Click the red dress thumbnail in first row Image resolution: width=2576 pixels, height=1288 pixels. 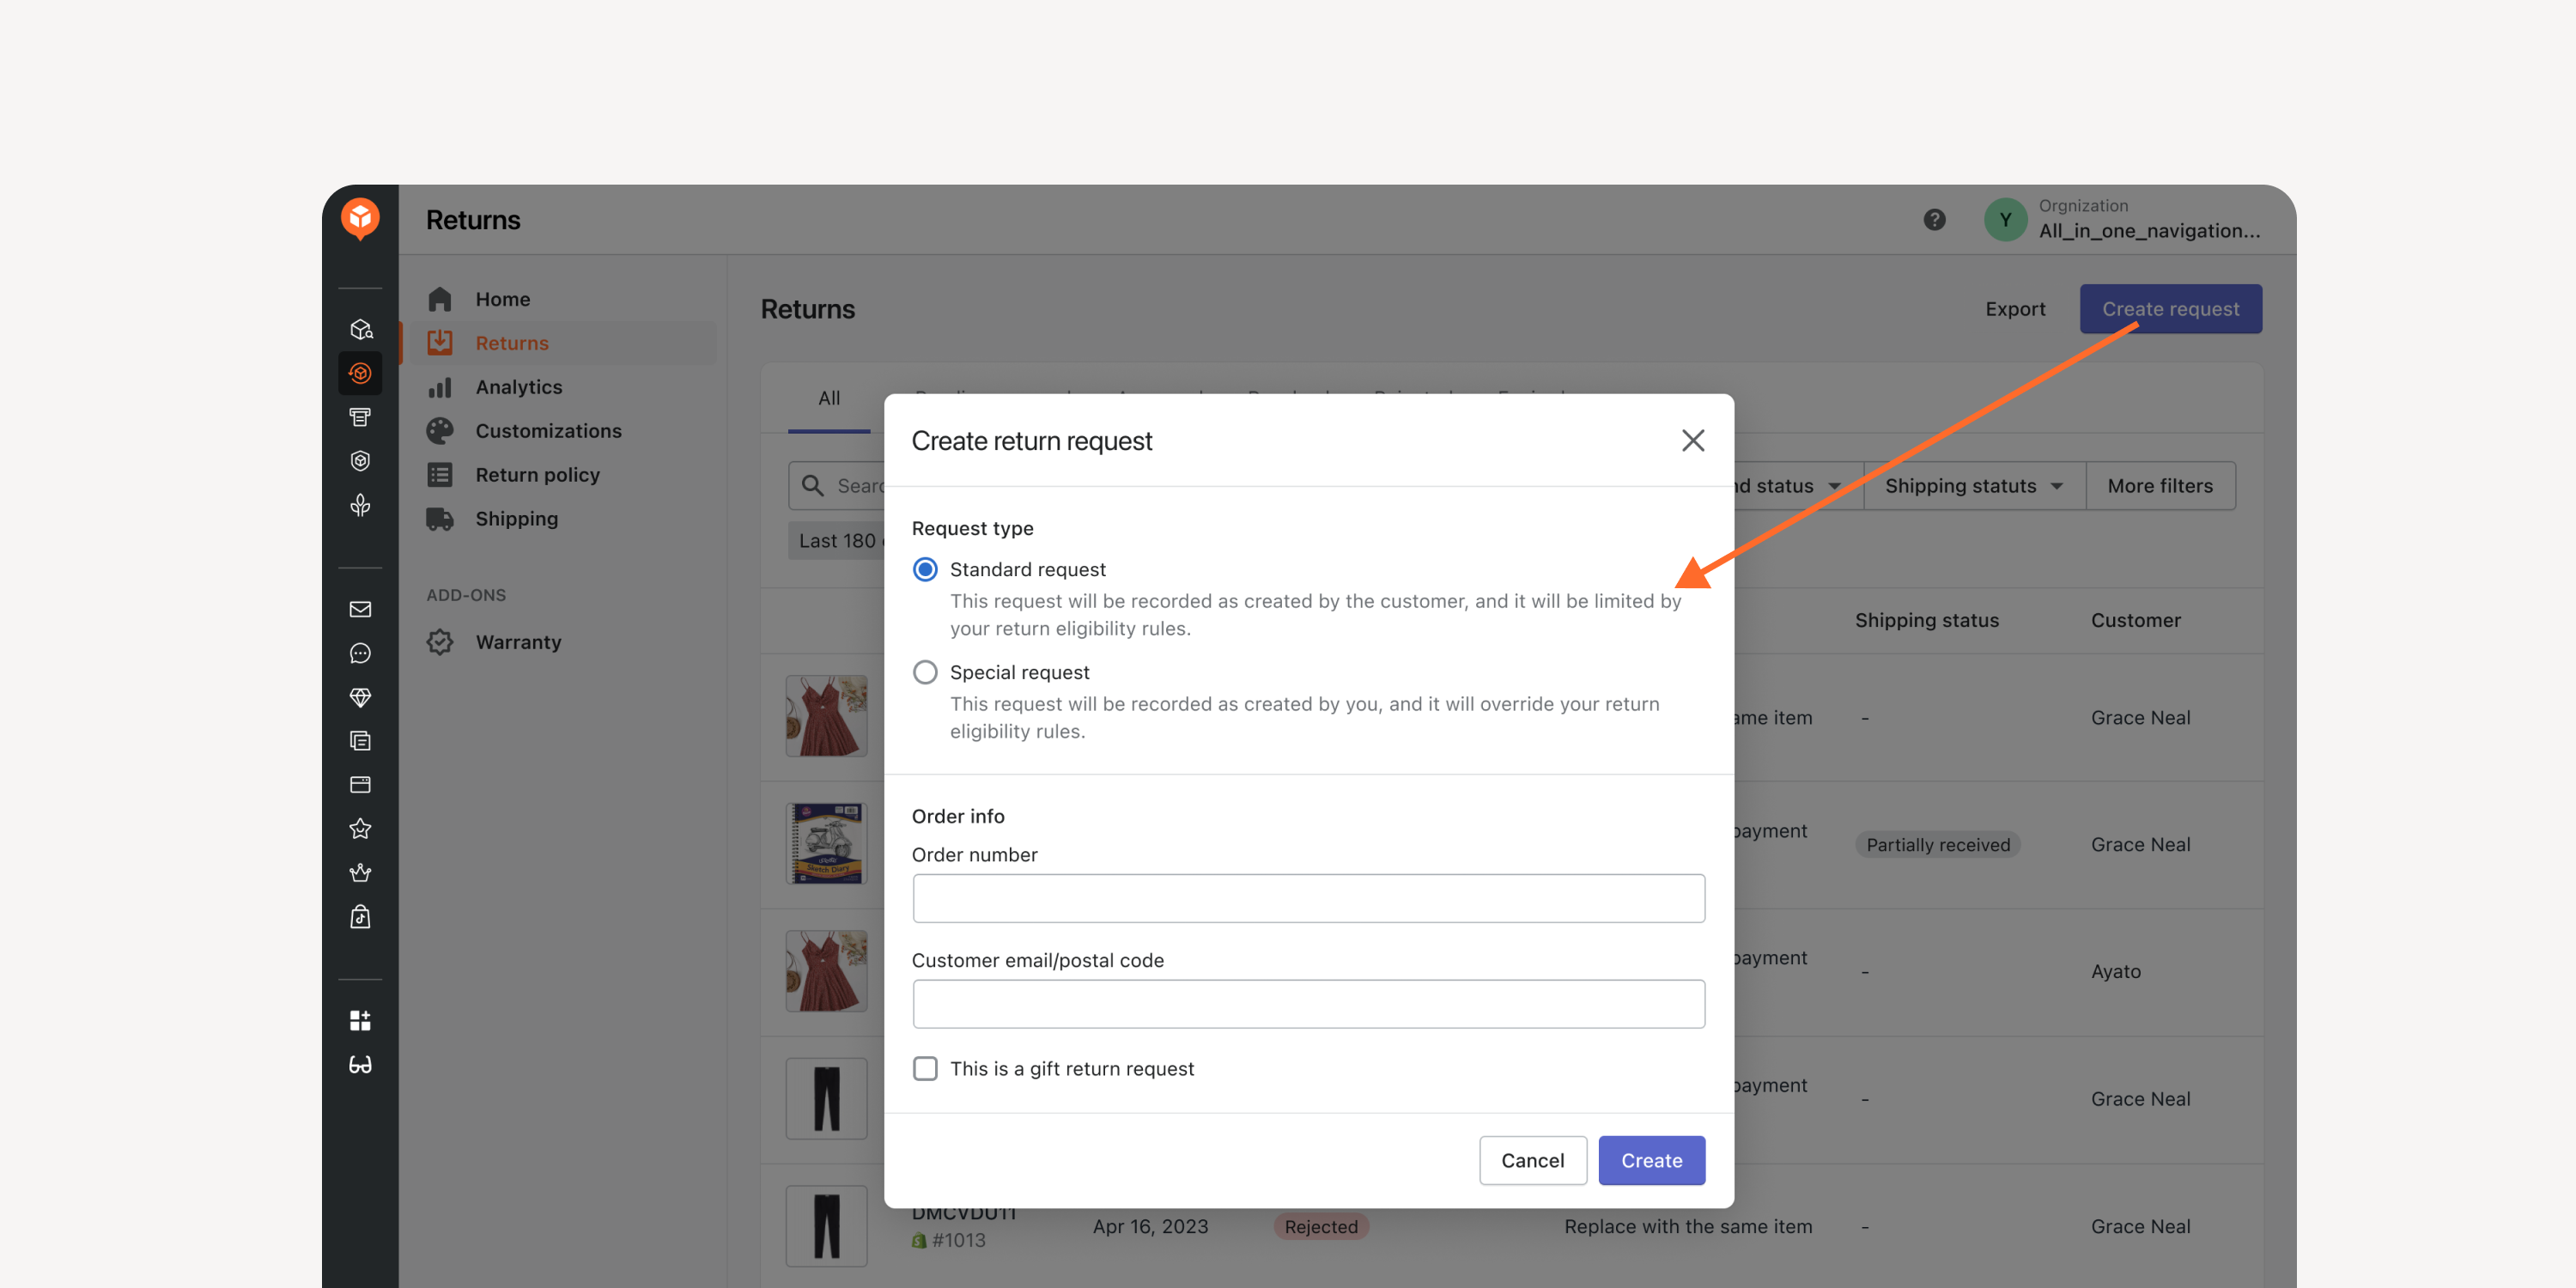point(826,716)
